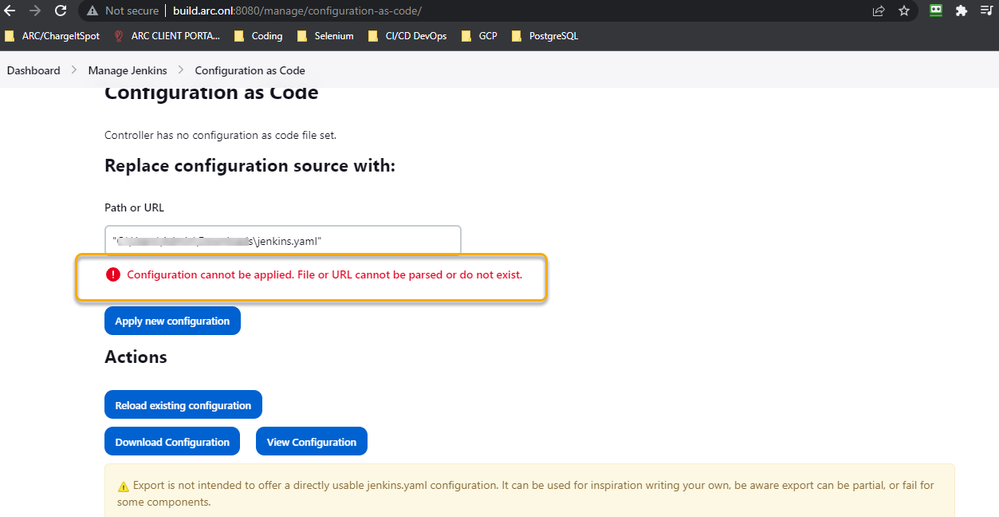Click the browser back arrow
Screen dimensions: 999x517
tap(11, 11)
